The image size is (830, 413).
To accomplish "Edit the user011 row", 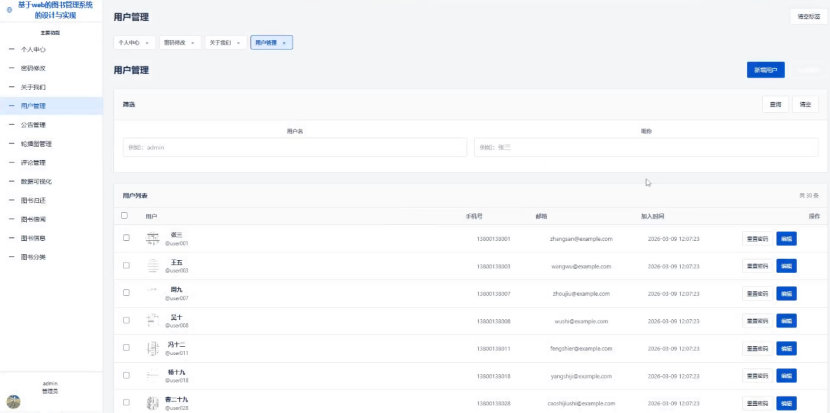I will tap(787, 348).
